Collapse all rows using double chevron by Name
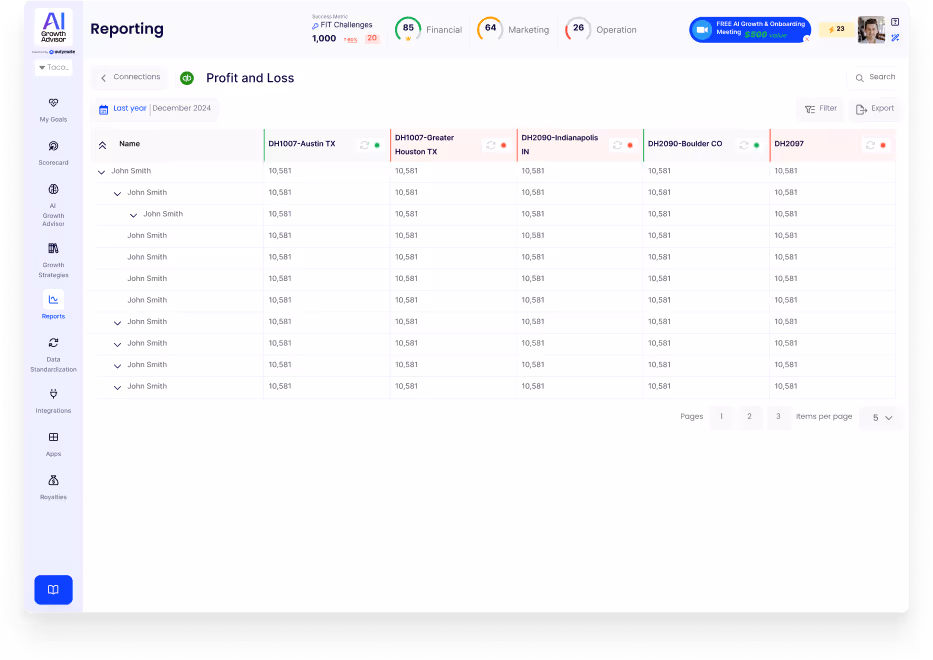This screenshot has width=933, height=660. [x=102, y=145]
